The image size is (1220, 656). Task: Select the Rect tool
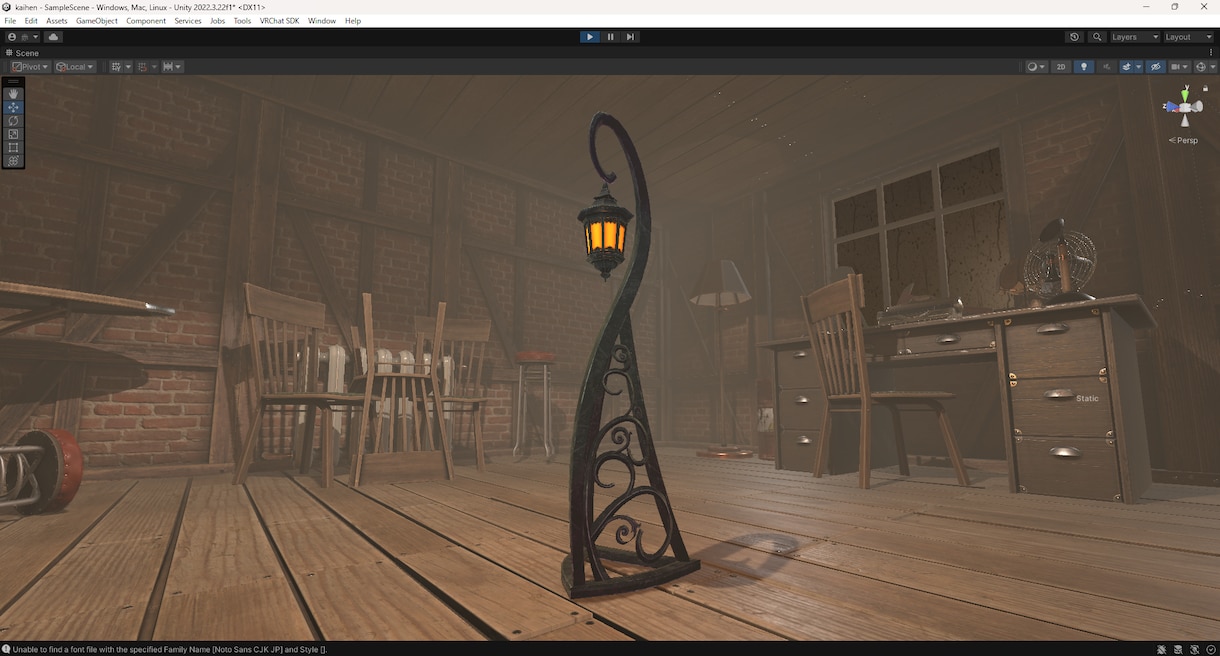click(x=13, y=147)
